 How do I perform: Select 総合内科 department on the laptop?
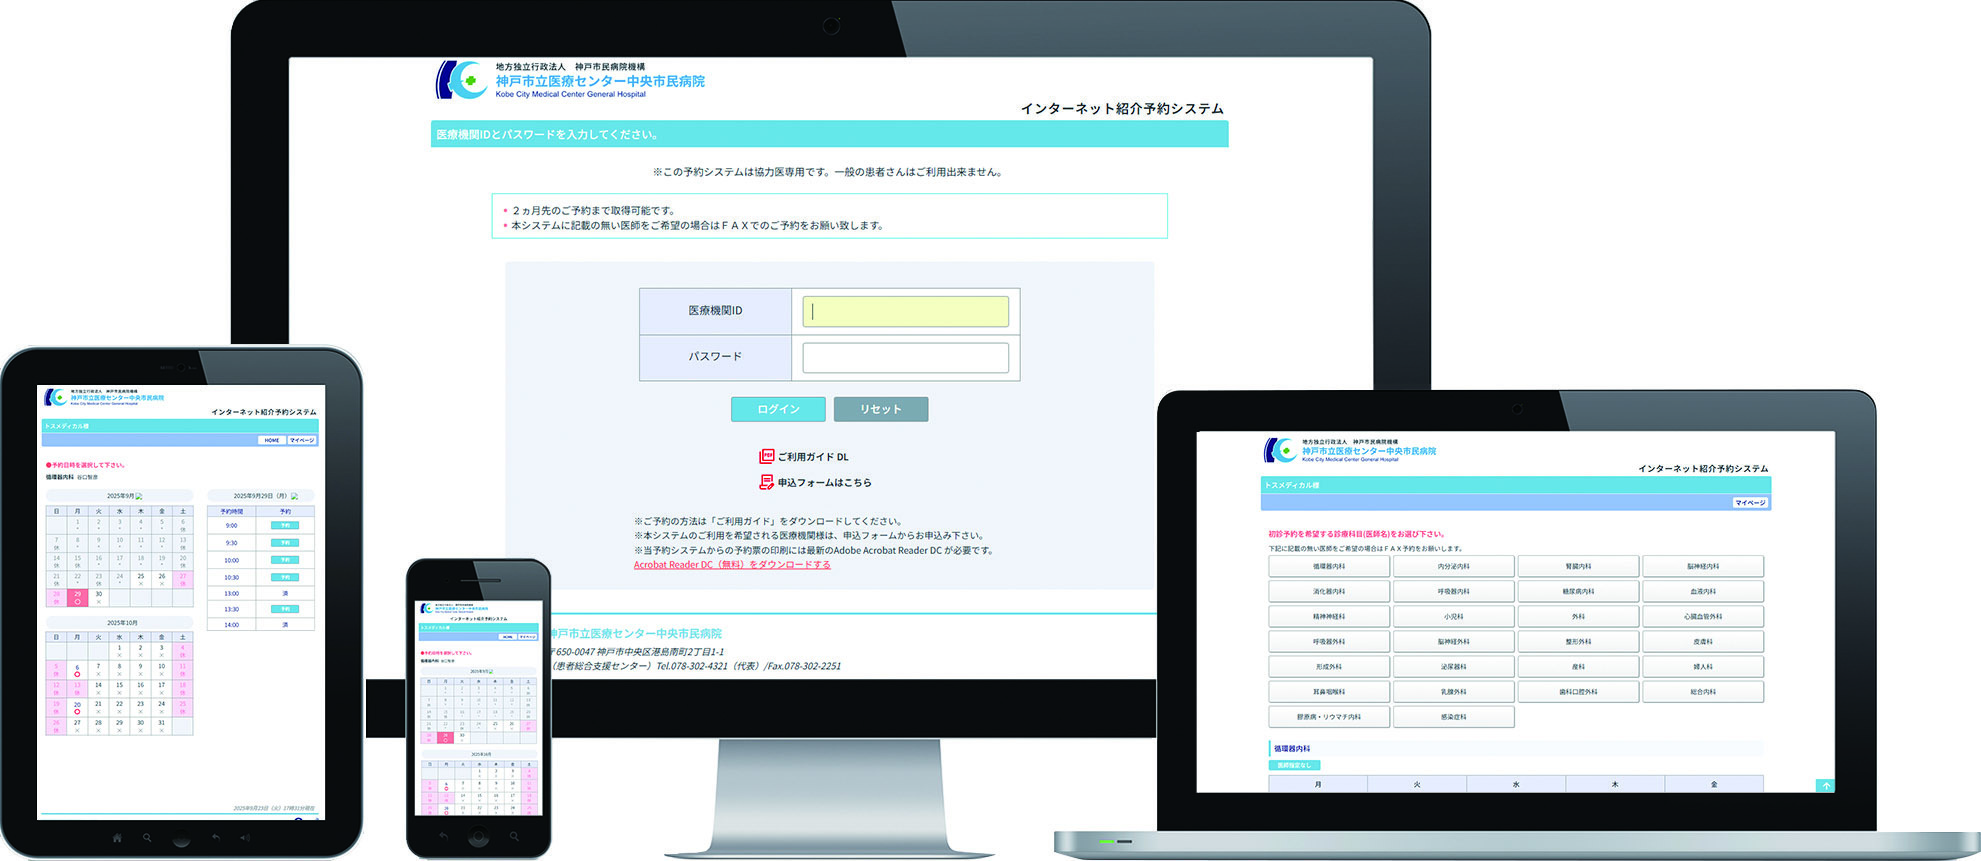[x=1703, y=691]
